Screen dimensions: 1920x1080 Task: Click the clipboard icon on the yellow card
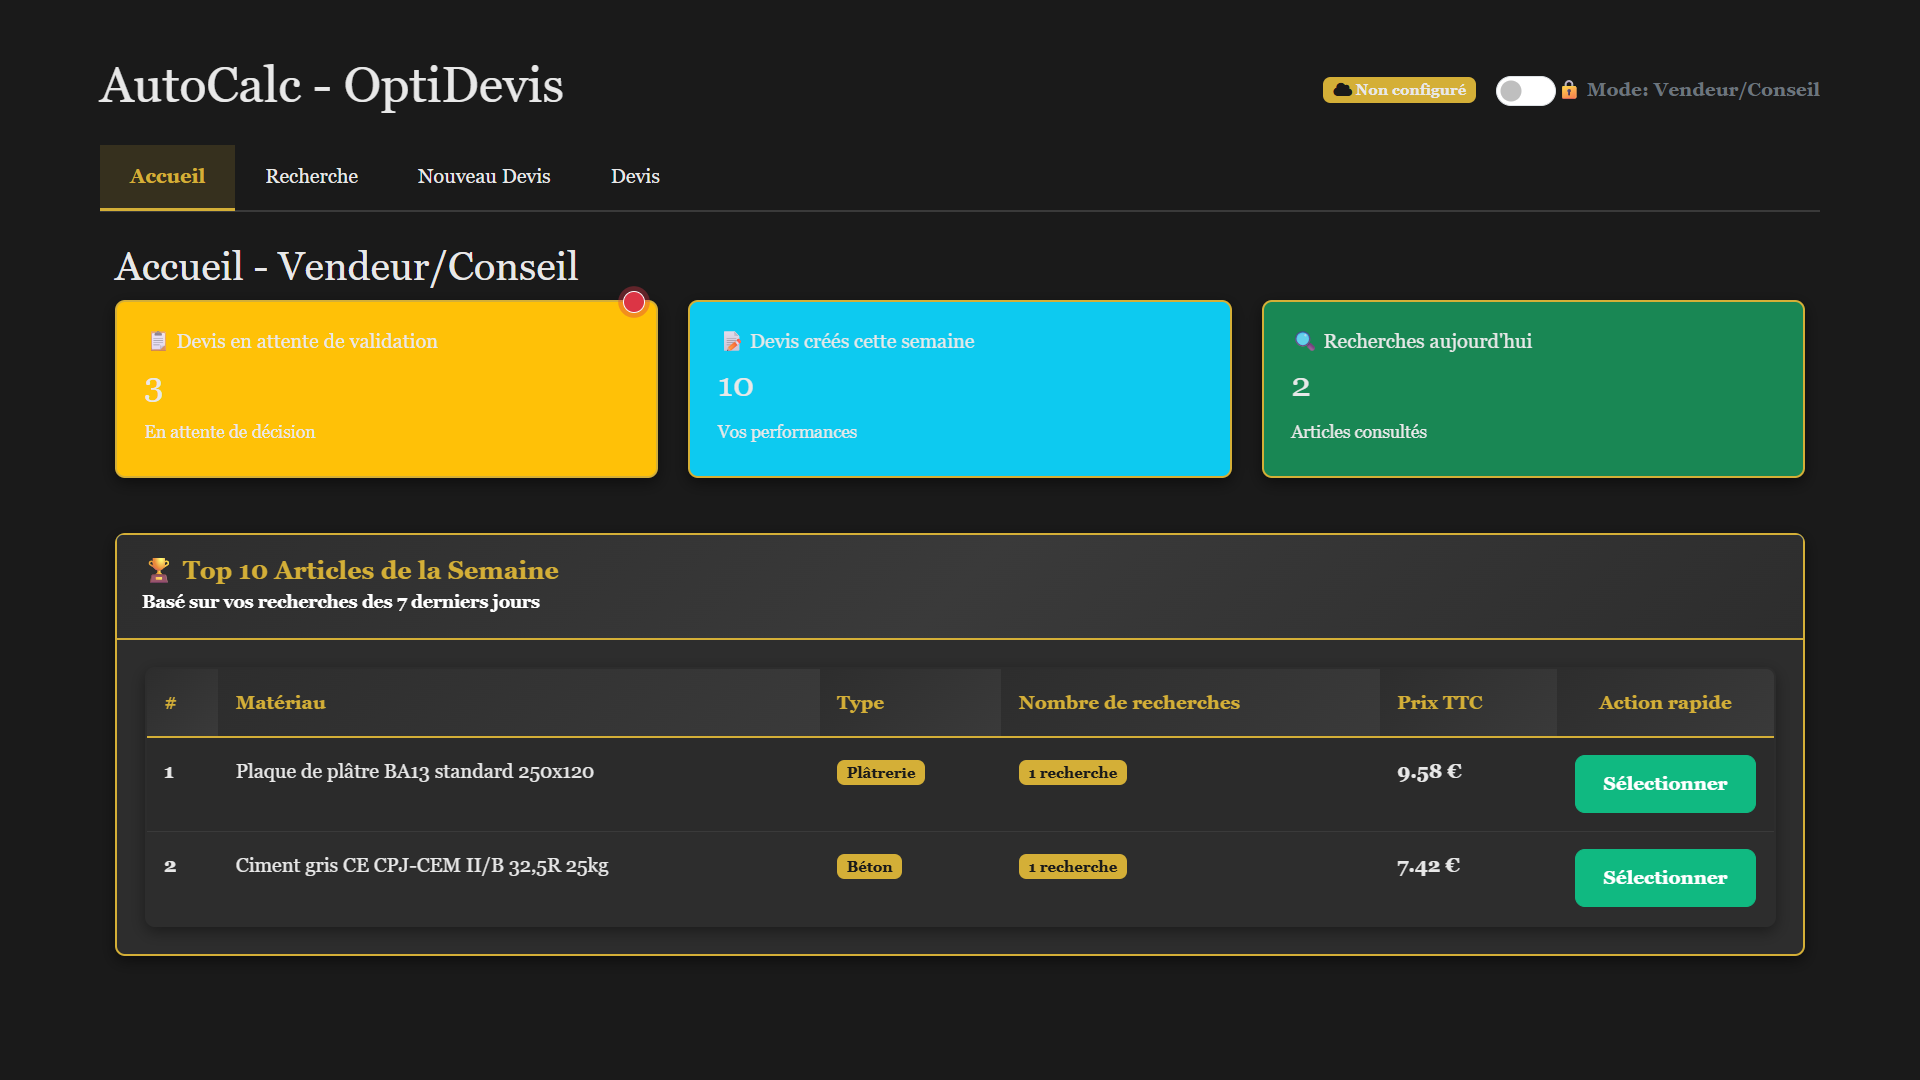(x=158, y=341)
